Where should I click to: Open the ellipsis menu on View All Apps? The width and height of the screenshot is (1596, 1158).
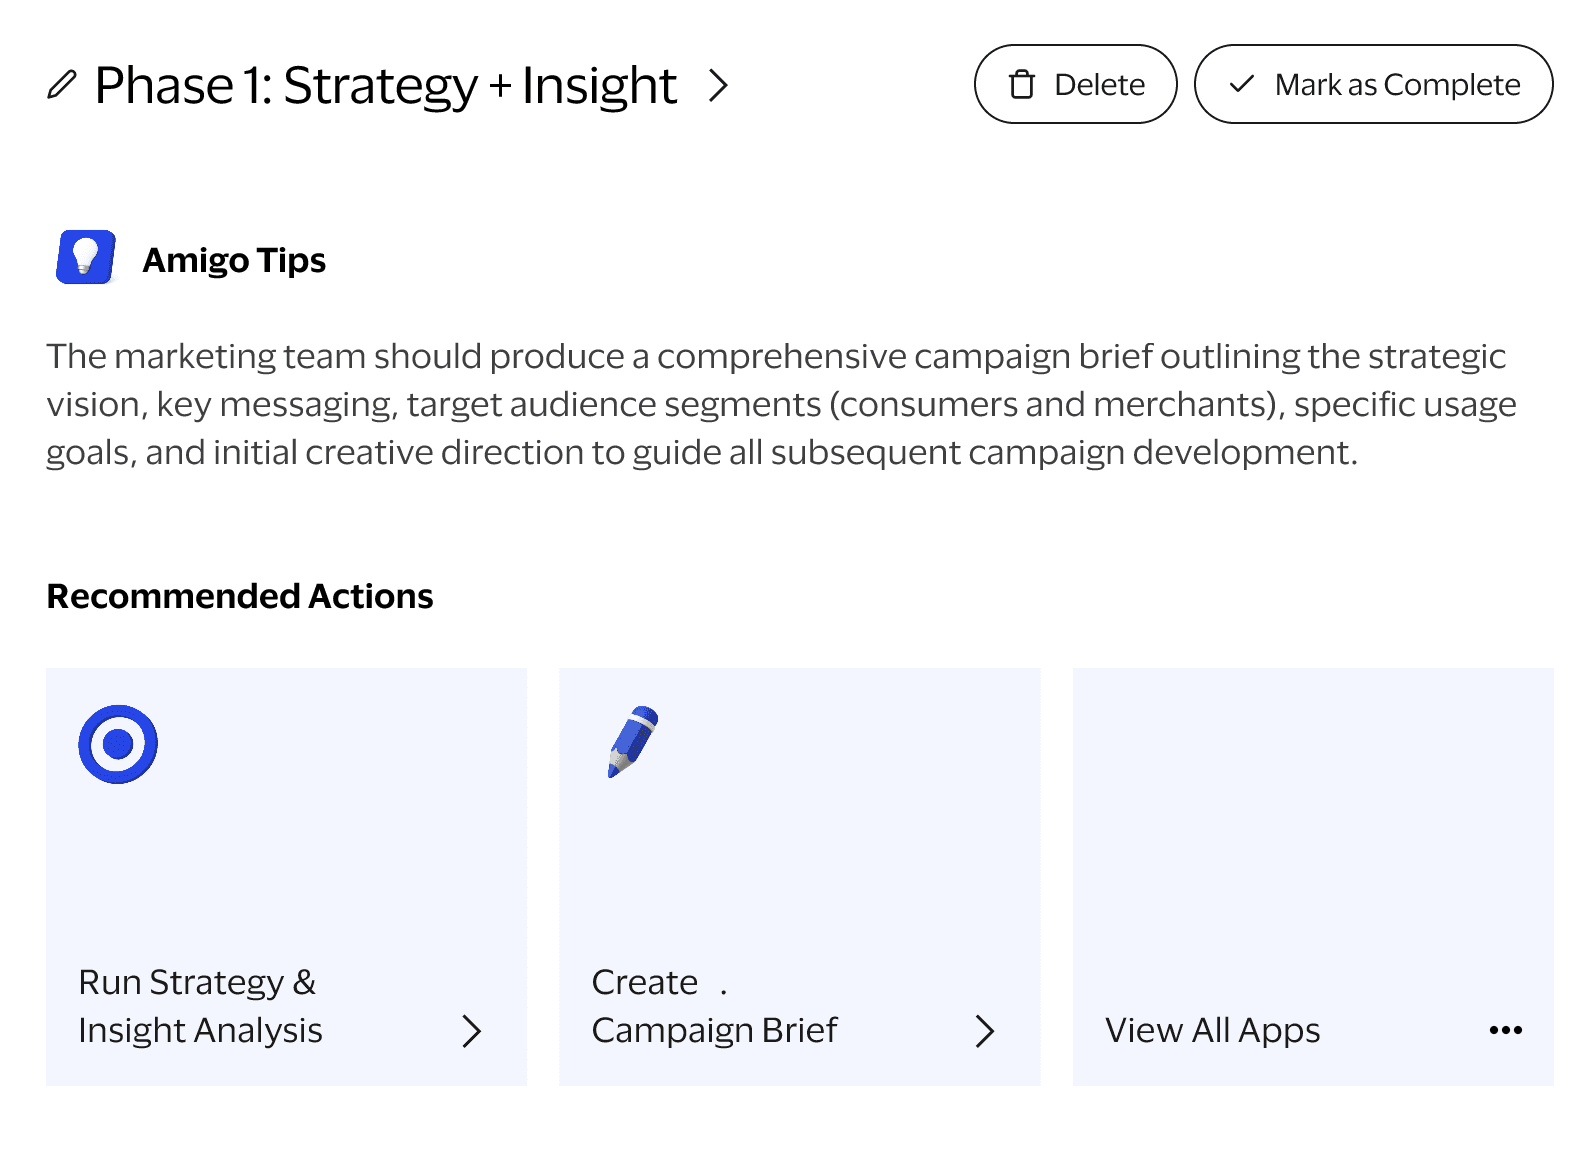pyautogui.click(x=1505, y=1030)
